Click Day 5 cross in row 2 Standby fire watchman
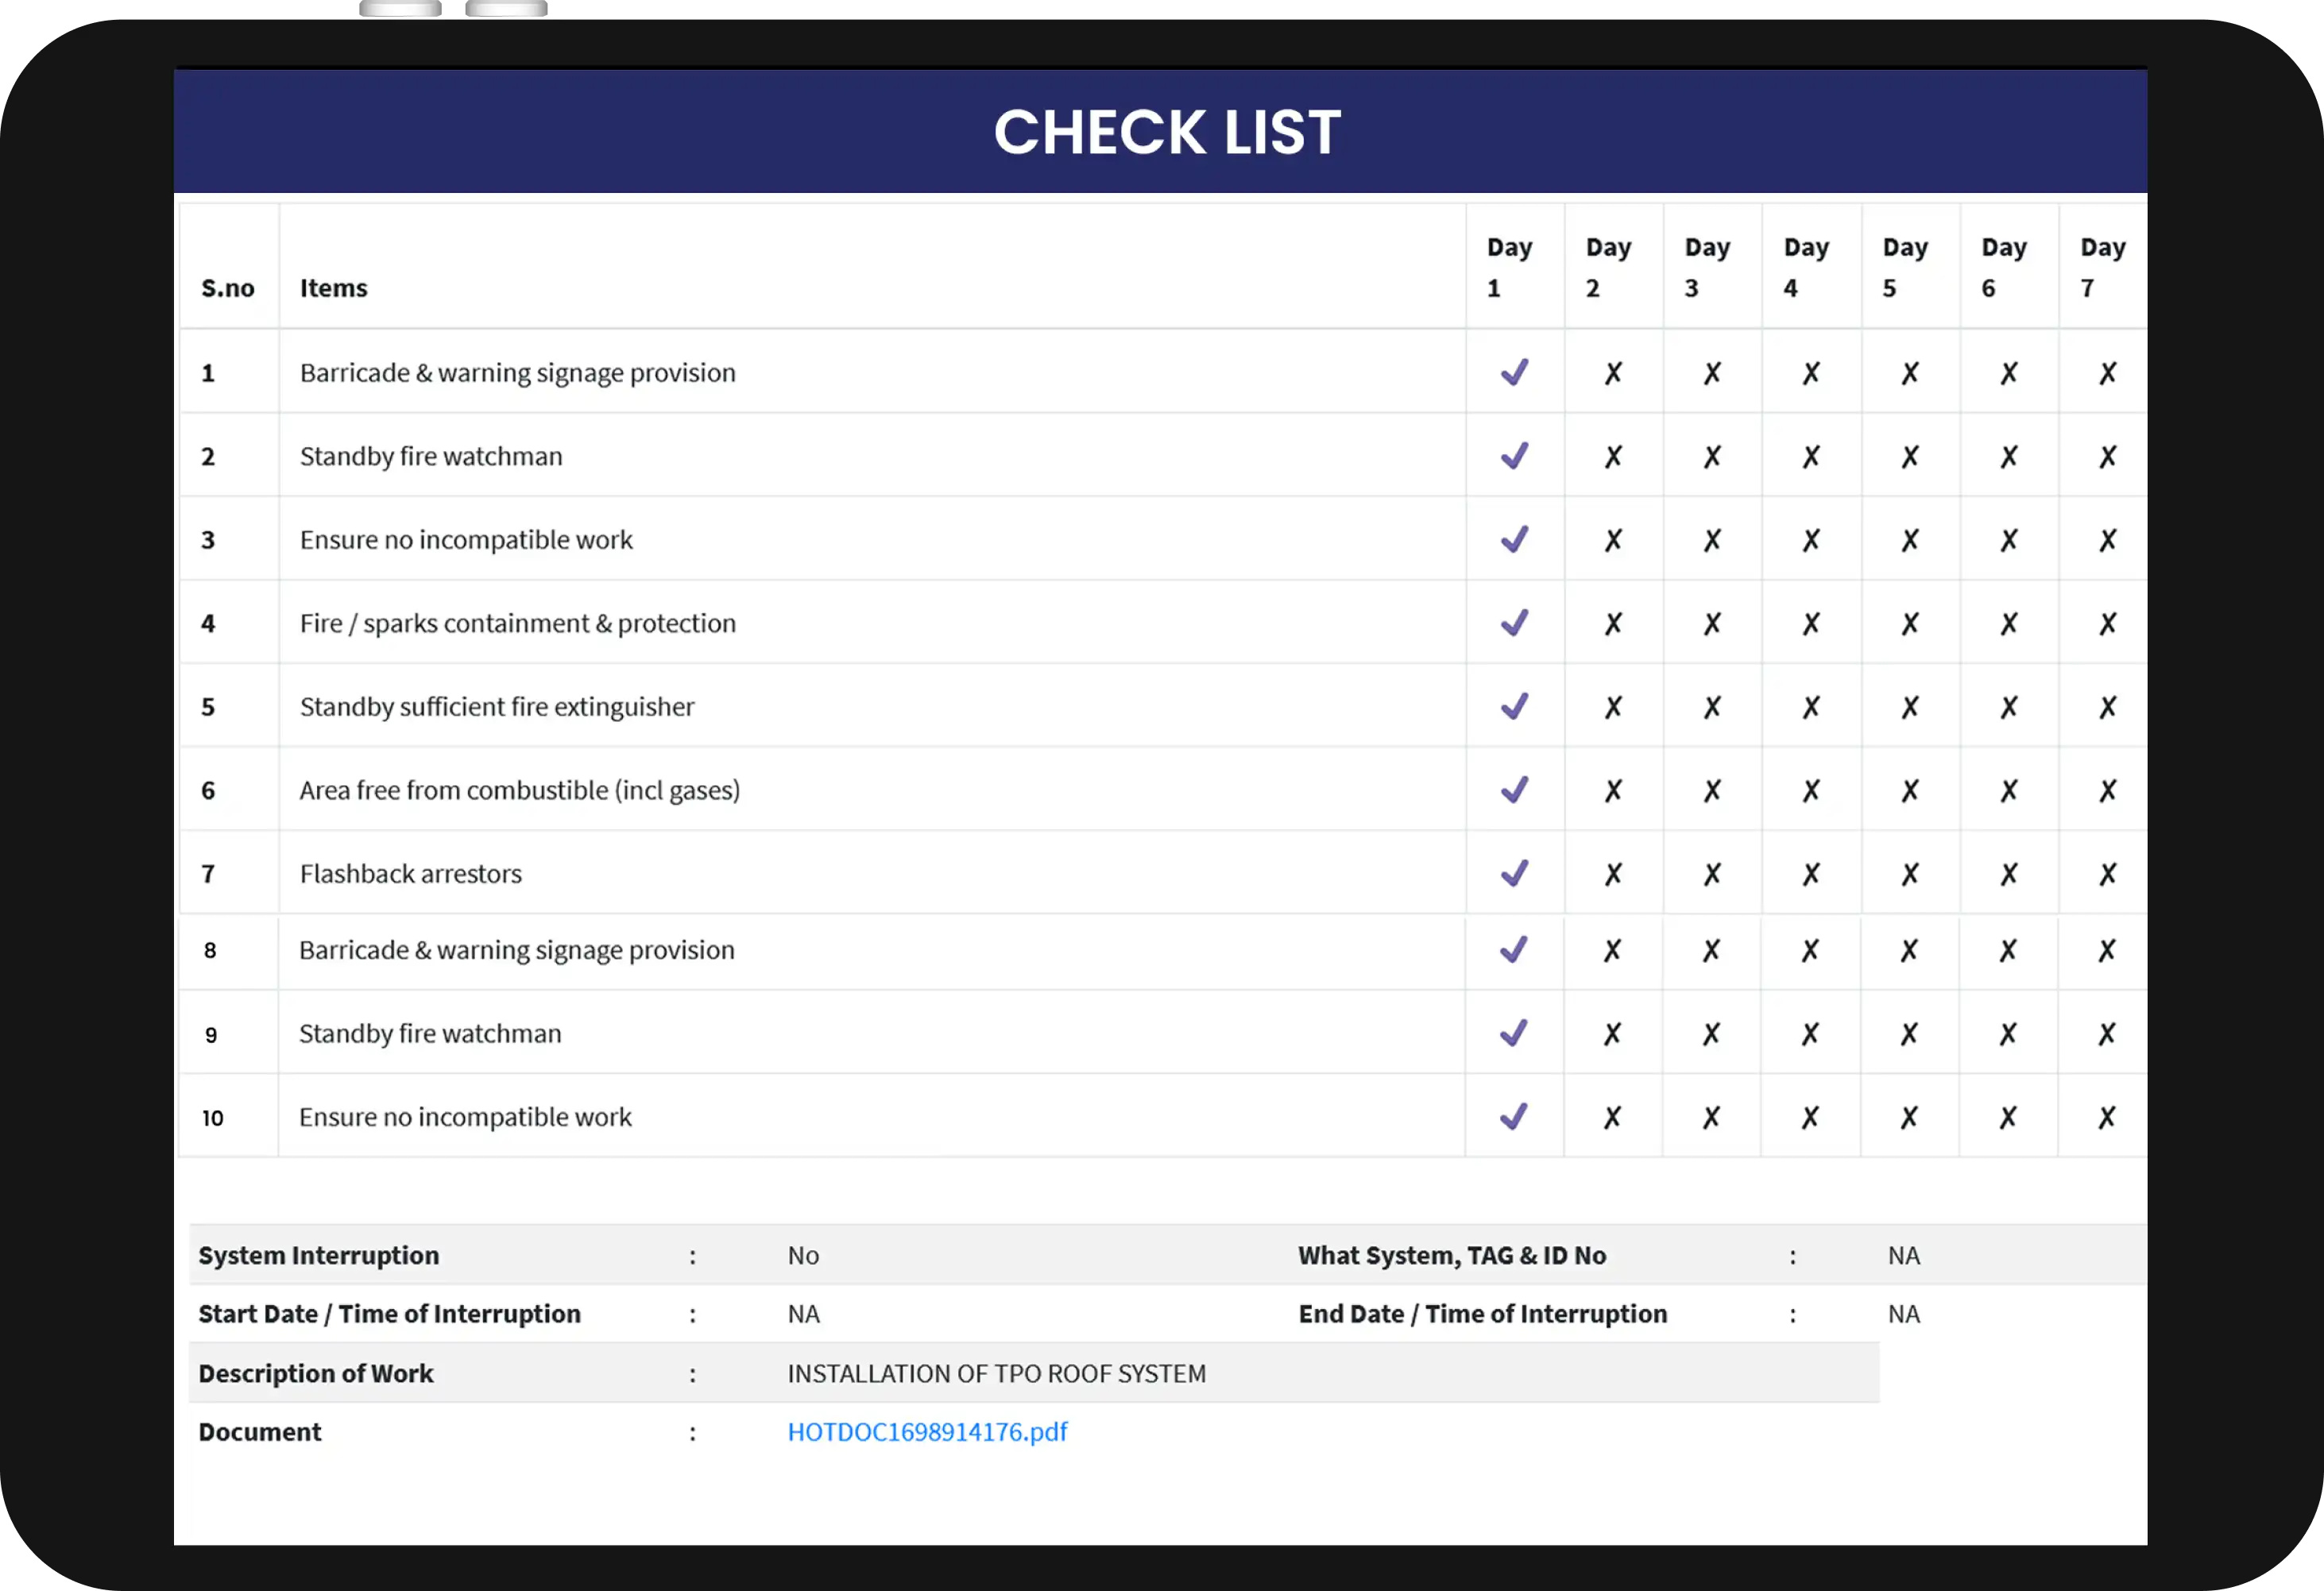 click(x=1910, y=457)
